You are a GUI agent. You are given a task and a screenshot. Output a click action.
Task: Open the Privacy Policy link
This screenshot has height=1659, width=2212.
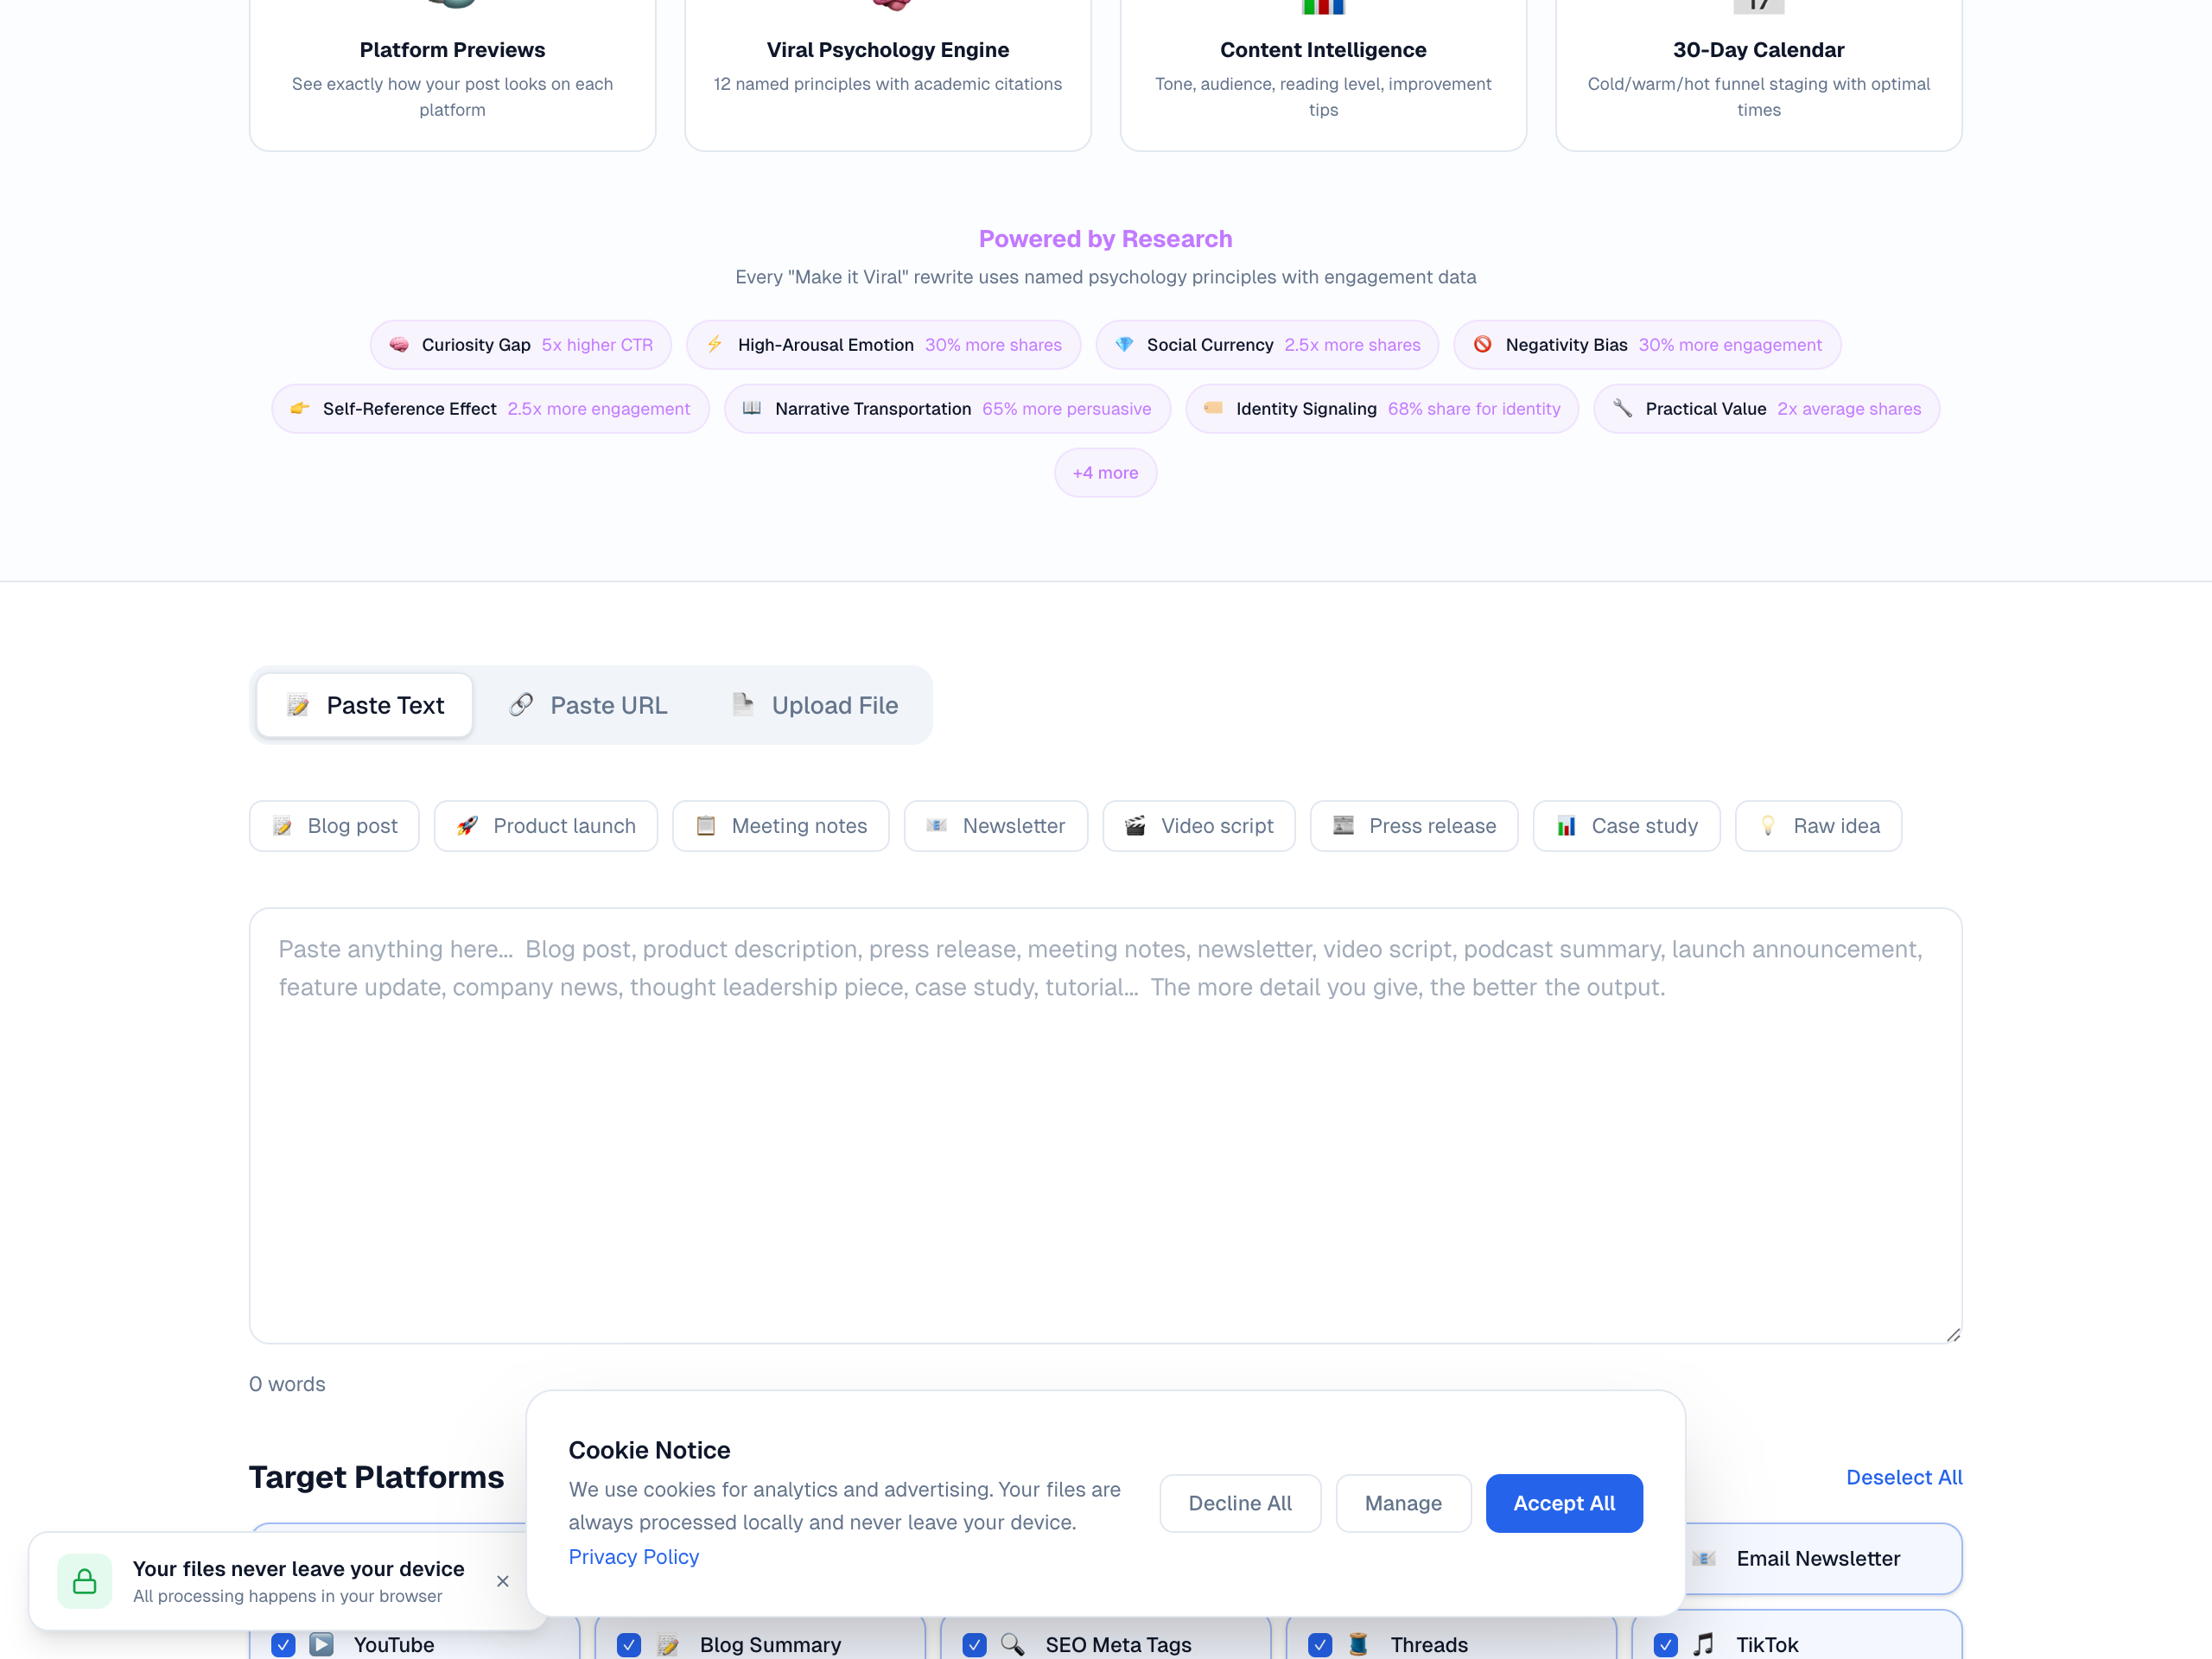(x=634, y=1556)
